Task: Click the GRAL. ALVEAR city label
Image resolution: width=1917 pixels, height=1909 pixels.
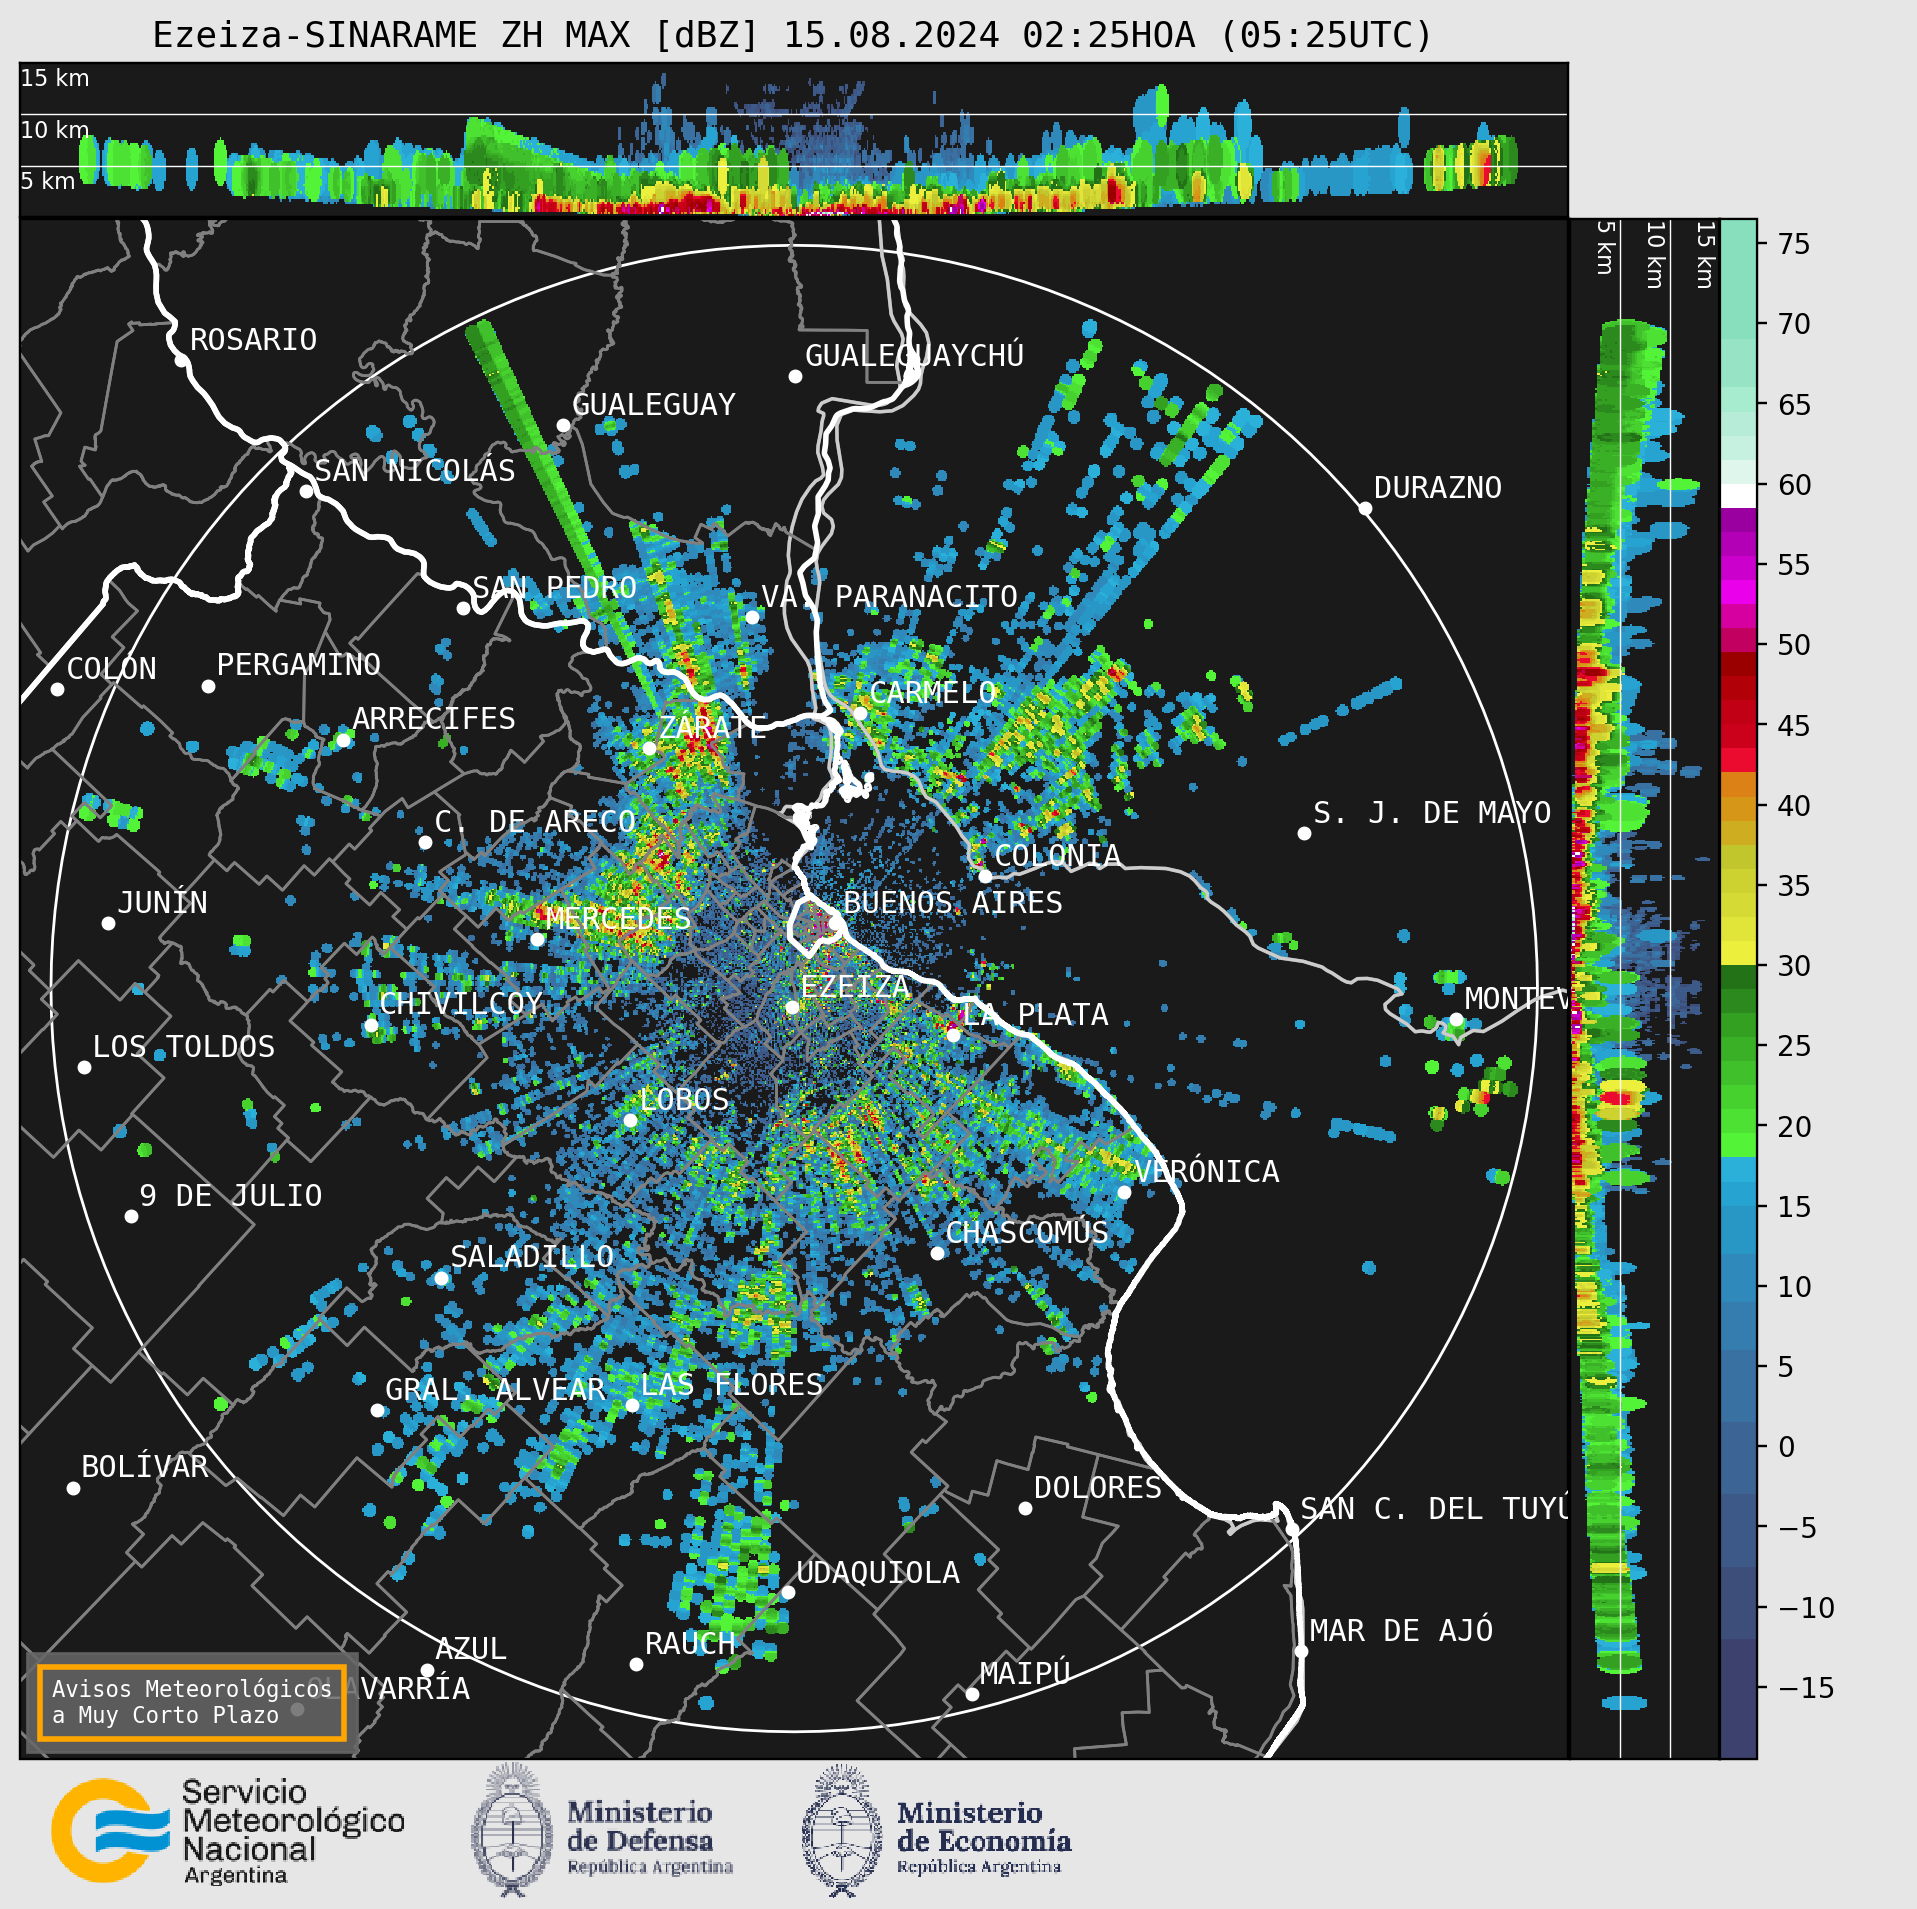Action: coord(495,1390)
